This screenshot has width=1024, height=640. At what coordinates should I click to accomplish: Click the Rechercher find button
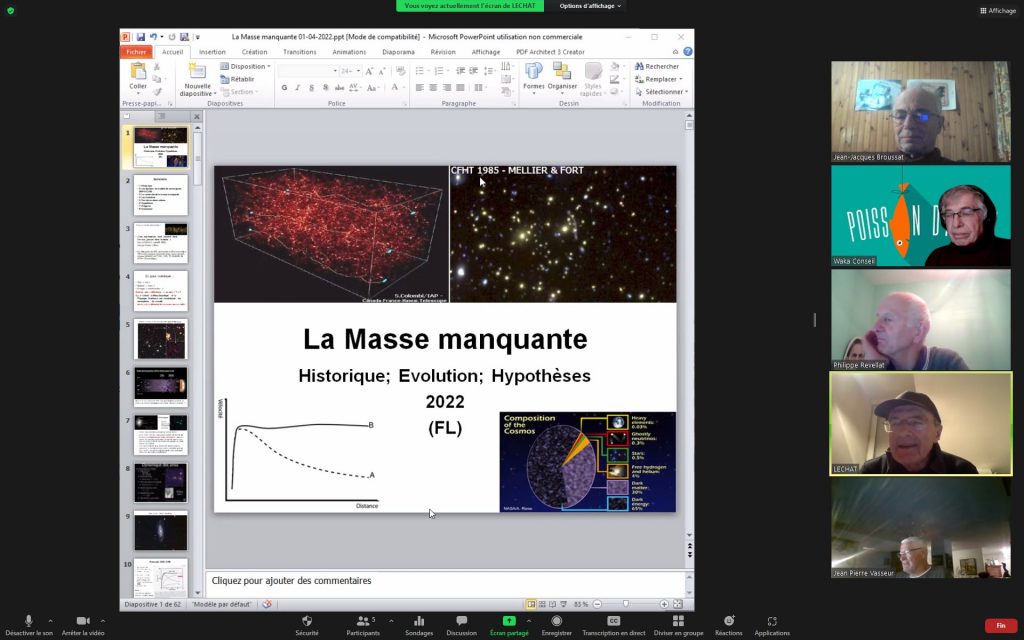point(657,66)
